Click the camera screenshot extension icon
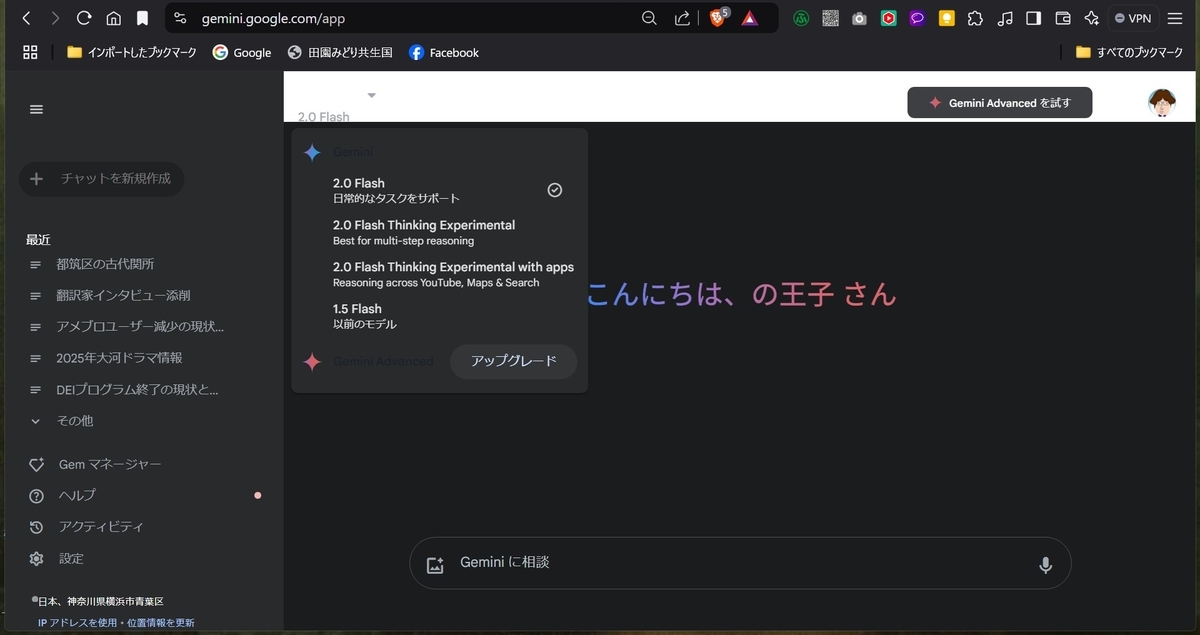Screen dimensions: 1200x635 coord(859,18)
